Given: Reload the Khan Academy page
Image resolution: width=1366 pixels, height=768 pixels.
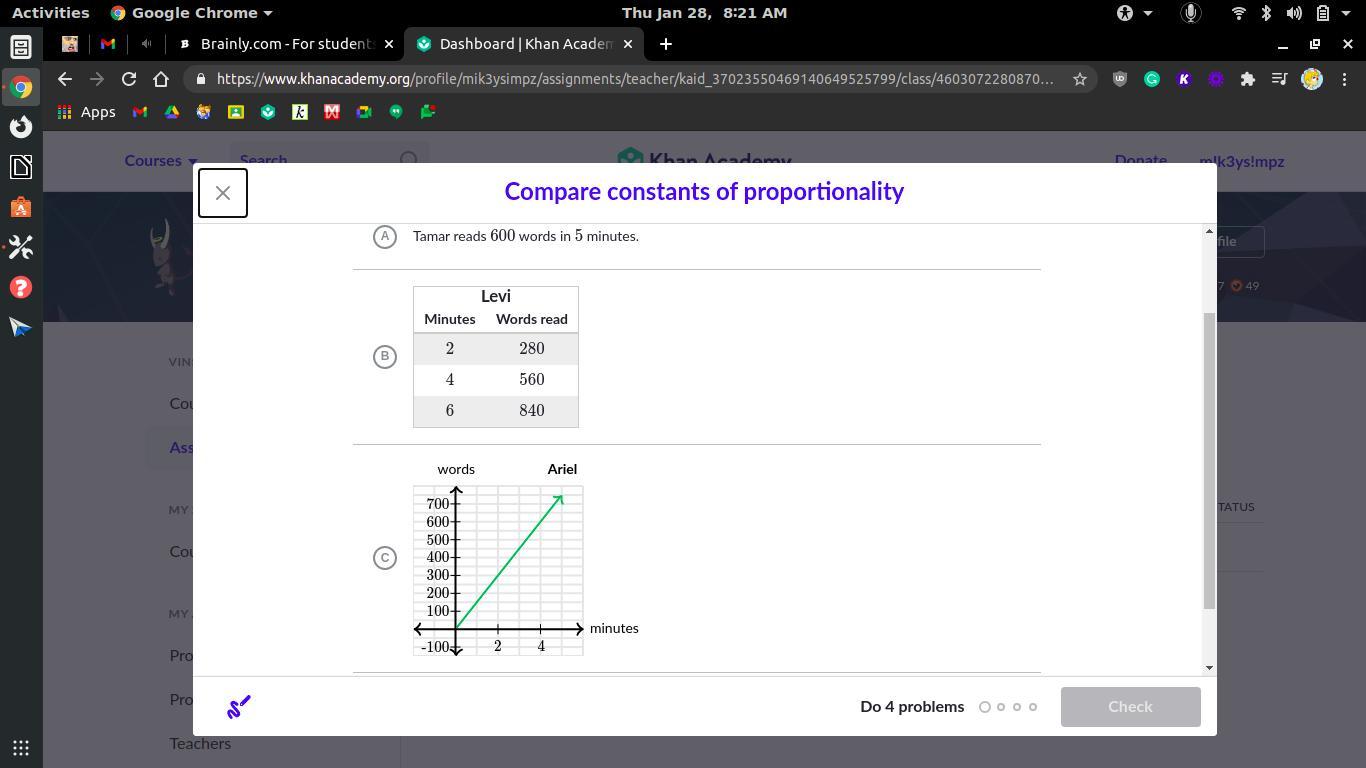Looking at the screenshot, I should coord(129,79).
